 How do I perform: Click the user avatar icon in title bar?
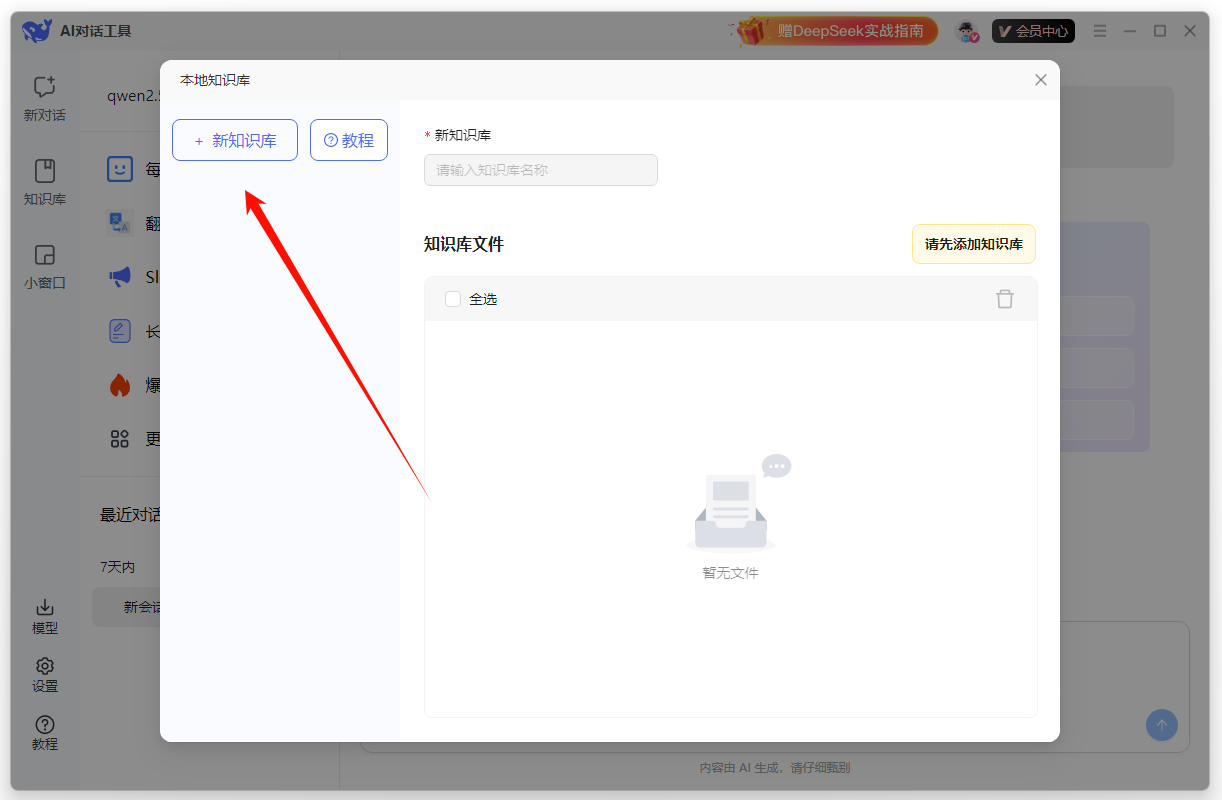pos(966,31)
